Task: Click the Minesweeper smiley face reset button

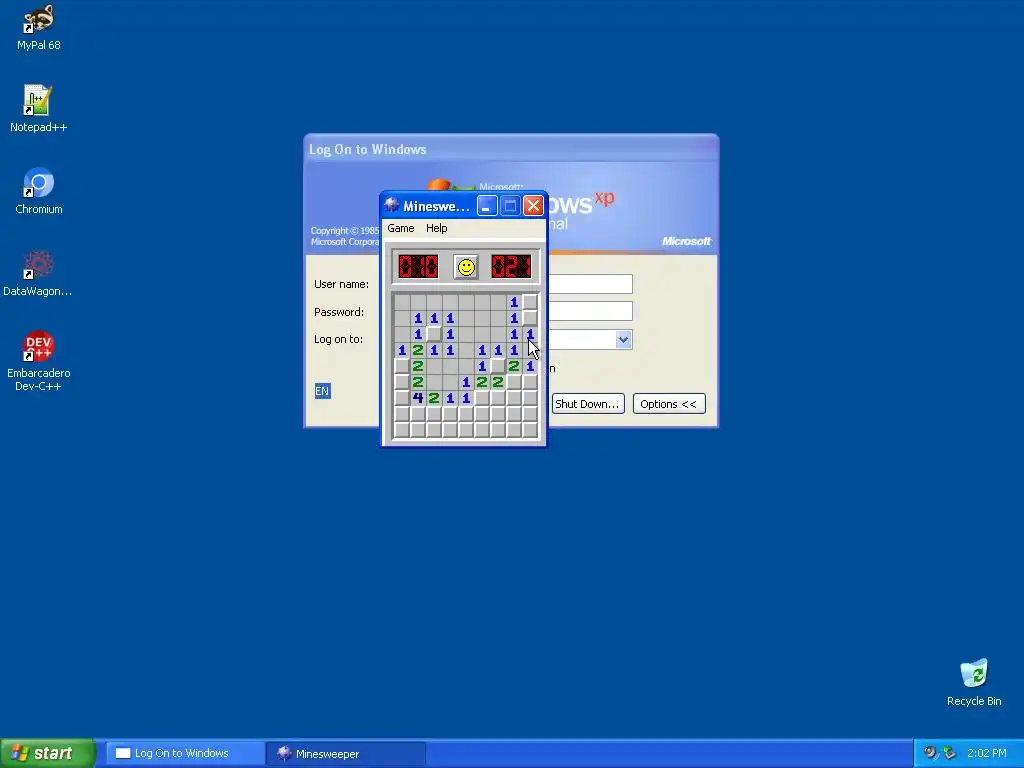Action: (x=466, y=267)
